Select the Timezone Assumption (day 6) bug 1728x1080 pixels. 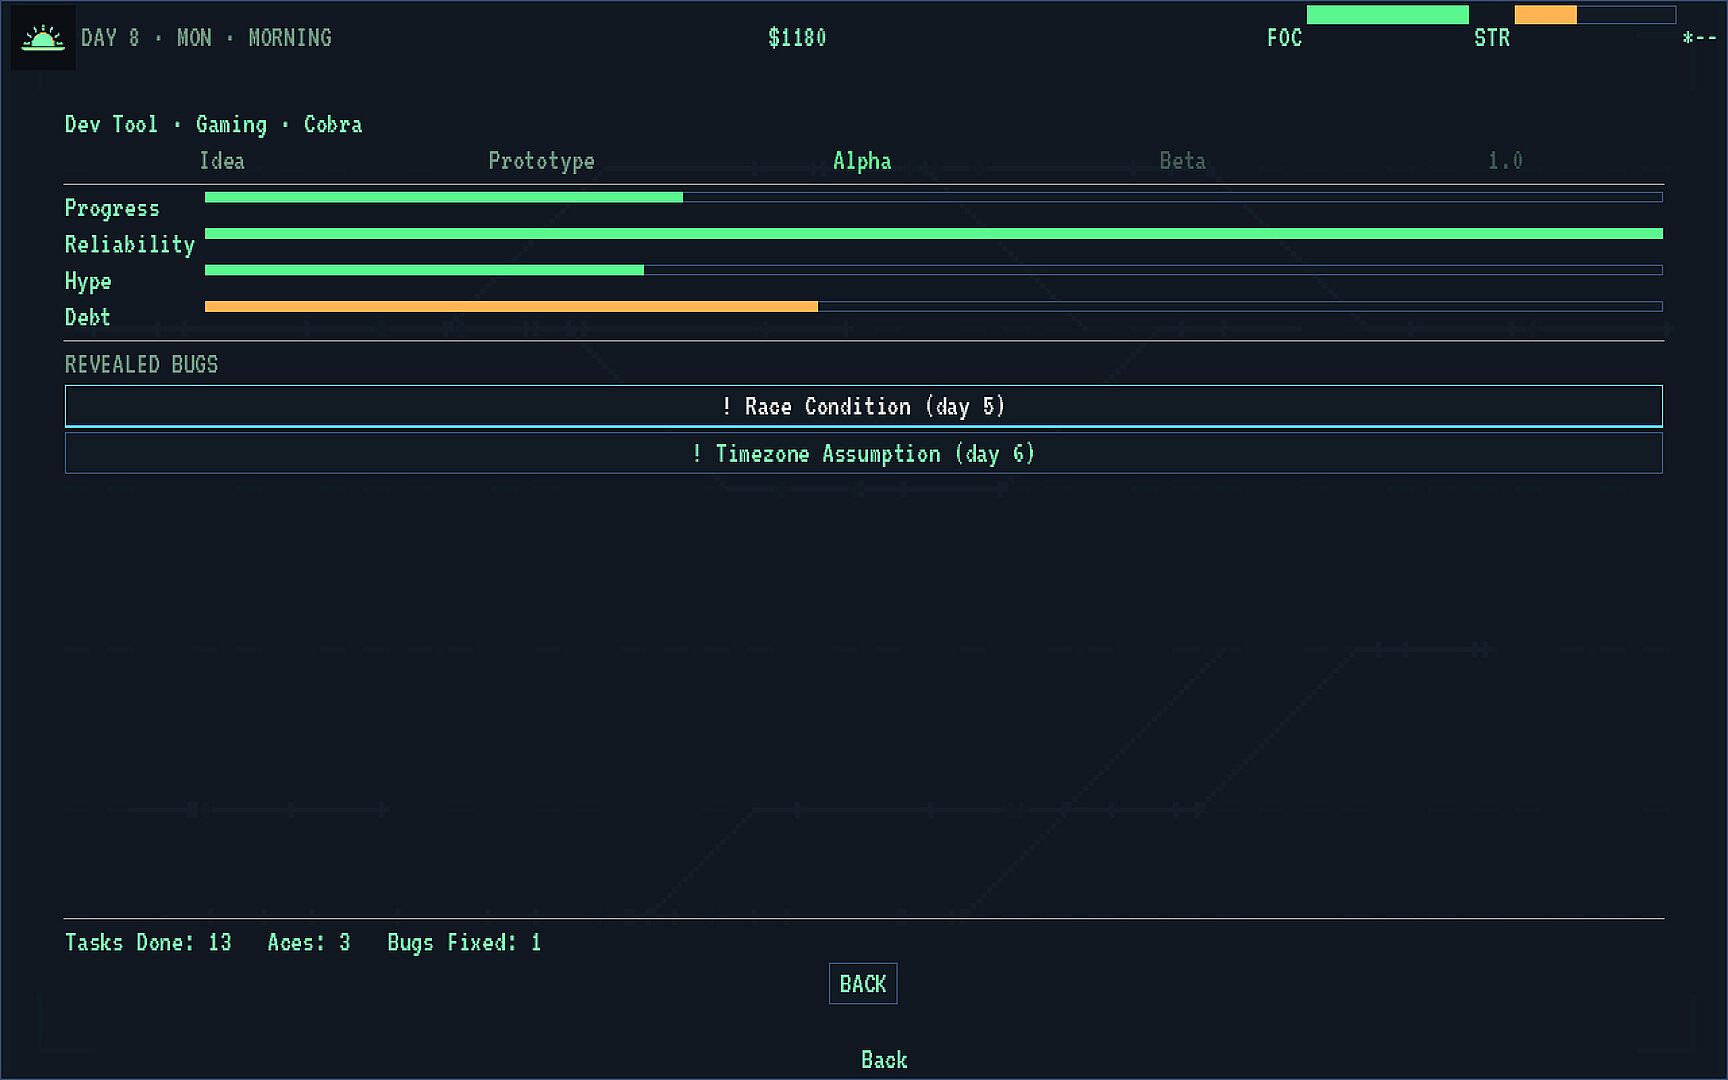pyautogui.click(x=863, y=453)
